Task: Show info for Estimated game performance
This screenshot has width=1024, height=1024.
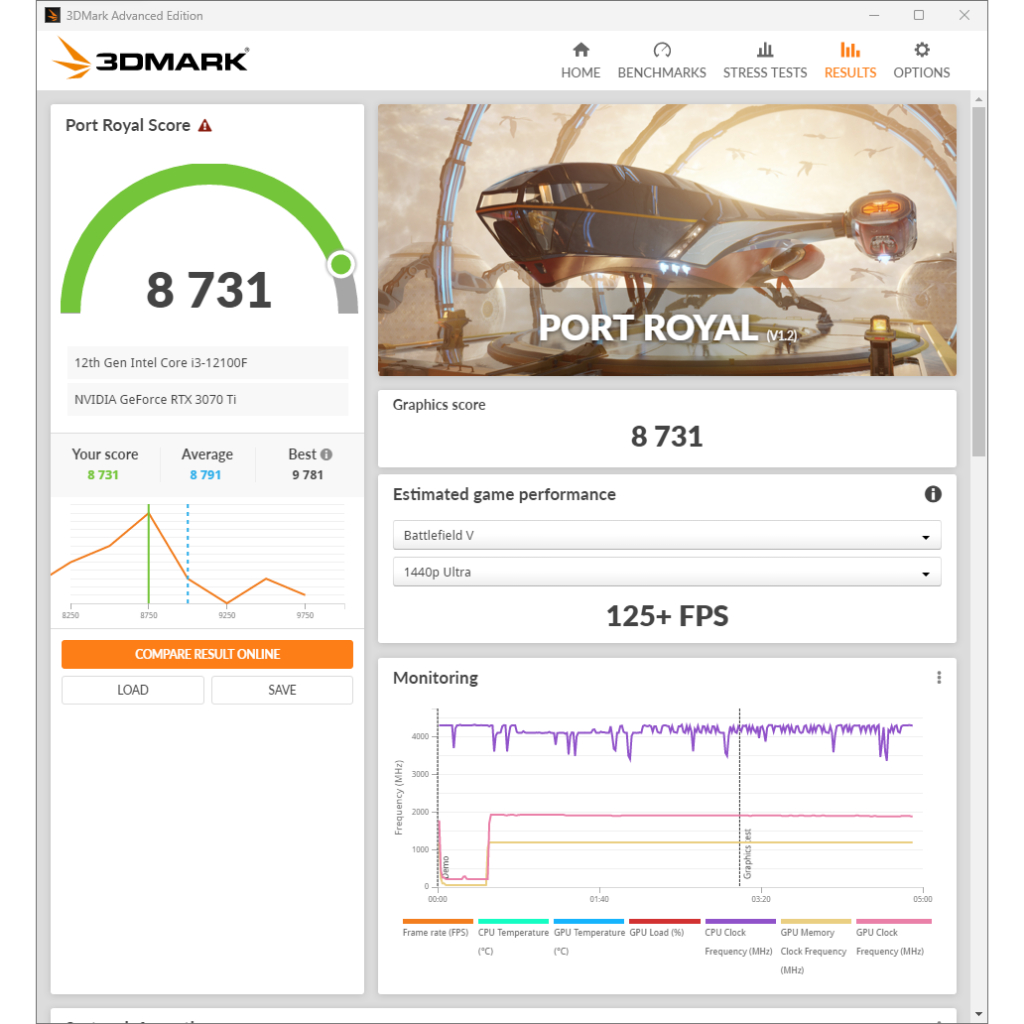Action: 933,494
